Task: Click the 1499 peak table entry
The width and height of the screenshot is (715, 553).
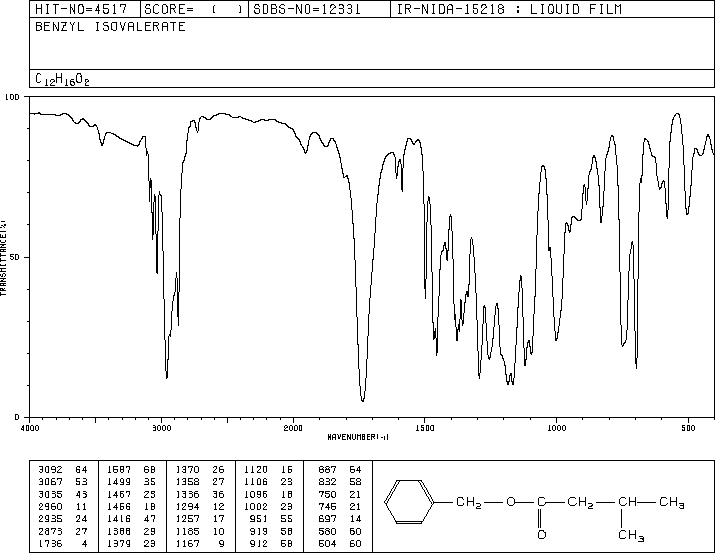Action: point(131,482)
